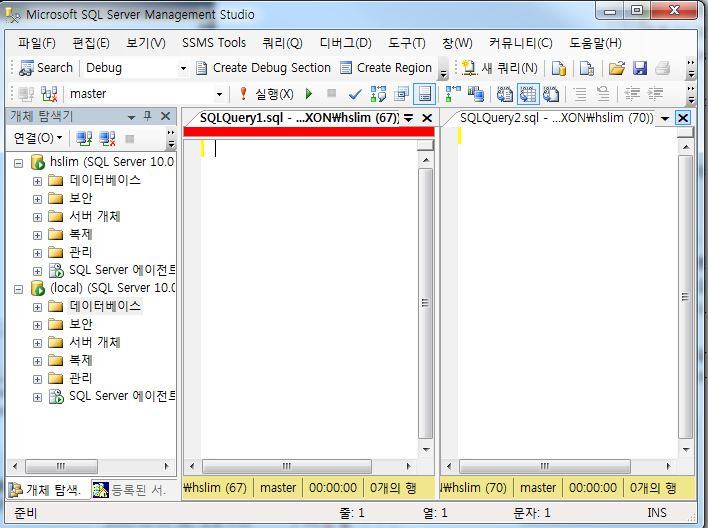This screenshot has width=708, height=528.
Task: Switch to 등록된 서버 bottom tab
Action: [x=131, y=490]
